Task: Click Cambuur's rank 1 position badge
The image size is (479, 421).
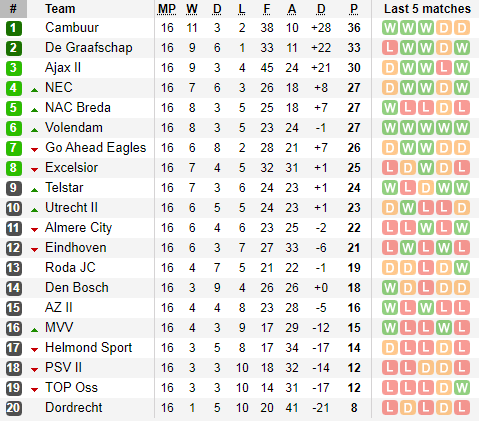Action: pyautogui.click(x=14, y=28)
